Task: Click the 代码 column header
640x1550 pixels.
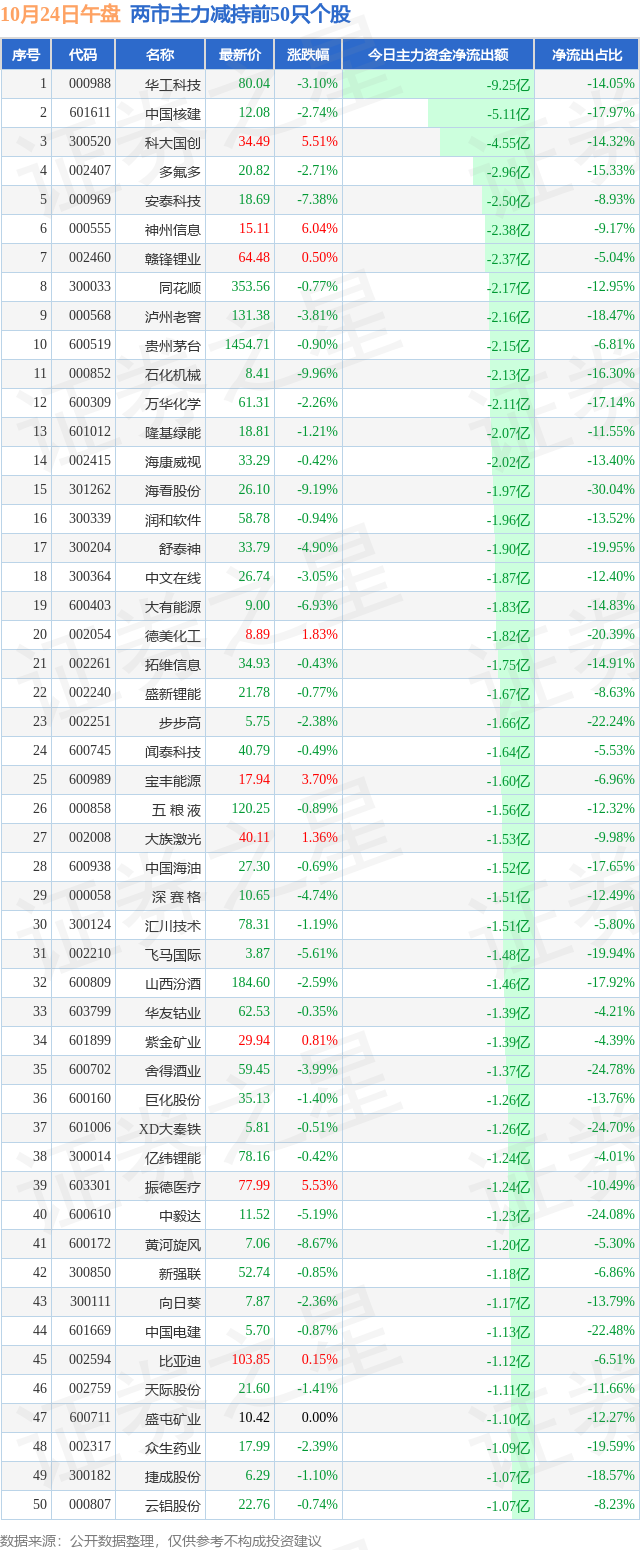Action: pos(83,55)
